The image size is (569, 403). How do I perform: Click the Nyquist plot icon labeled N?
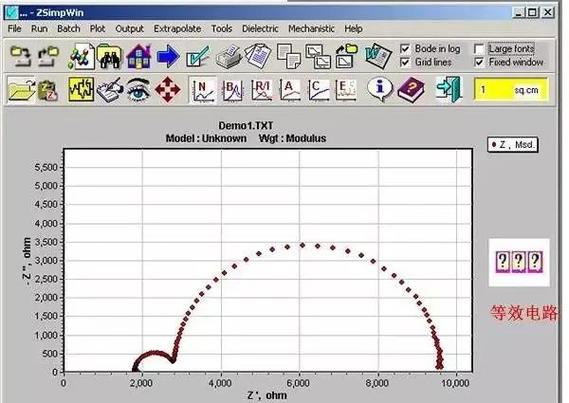(202, 90)
